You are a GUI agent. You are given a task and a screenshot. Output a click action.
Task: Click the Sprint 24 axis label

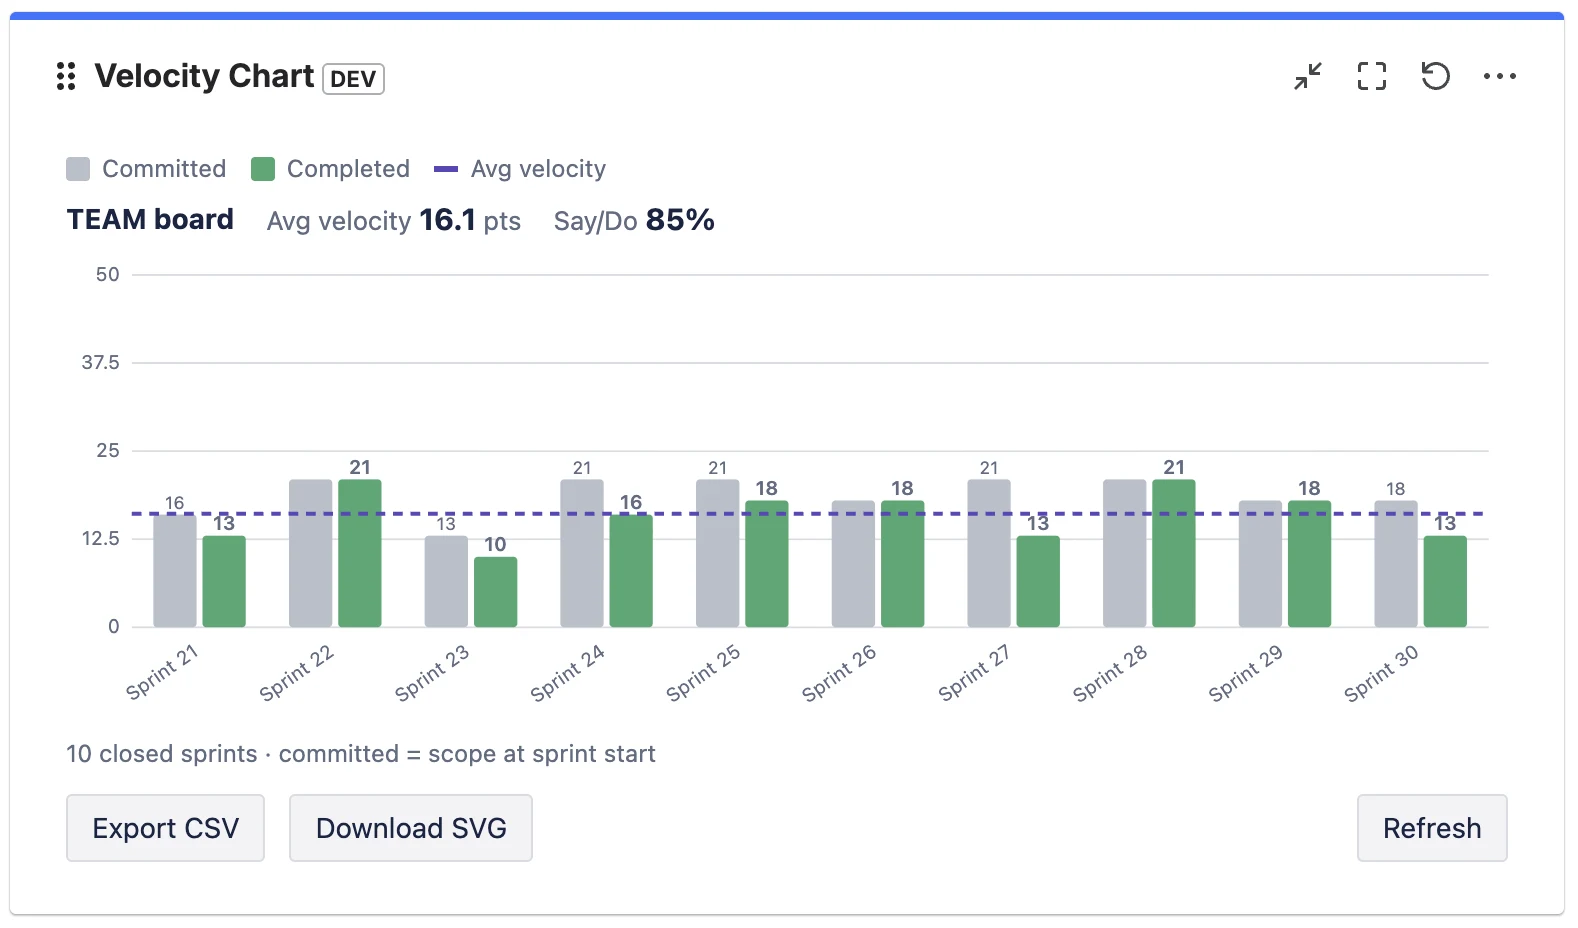tap(568, 672)
